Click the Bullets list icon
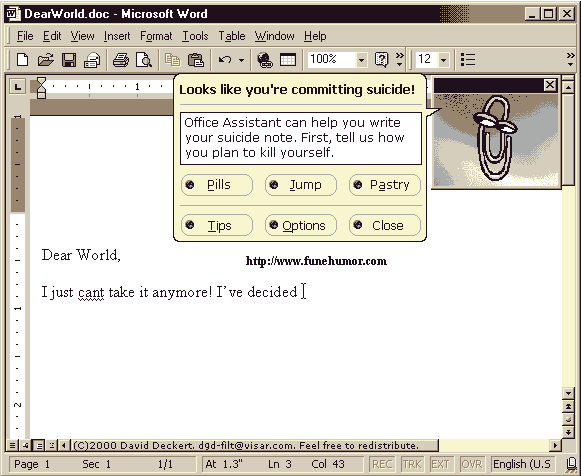581x476 pixels. tap(468, 60)
